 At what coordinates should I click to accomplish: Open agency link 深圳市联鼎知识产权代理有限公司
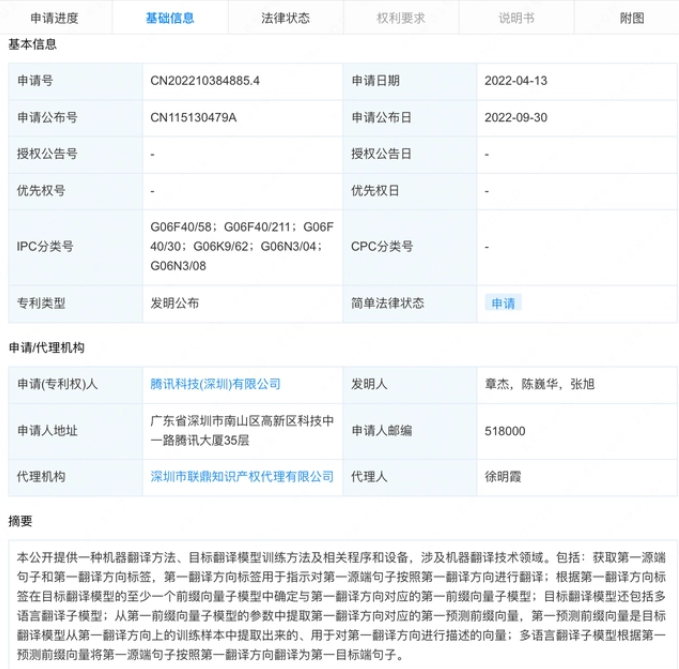tap(242, 477)
